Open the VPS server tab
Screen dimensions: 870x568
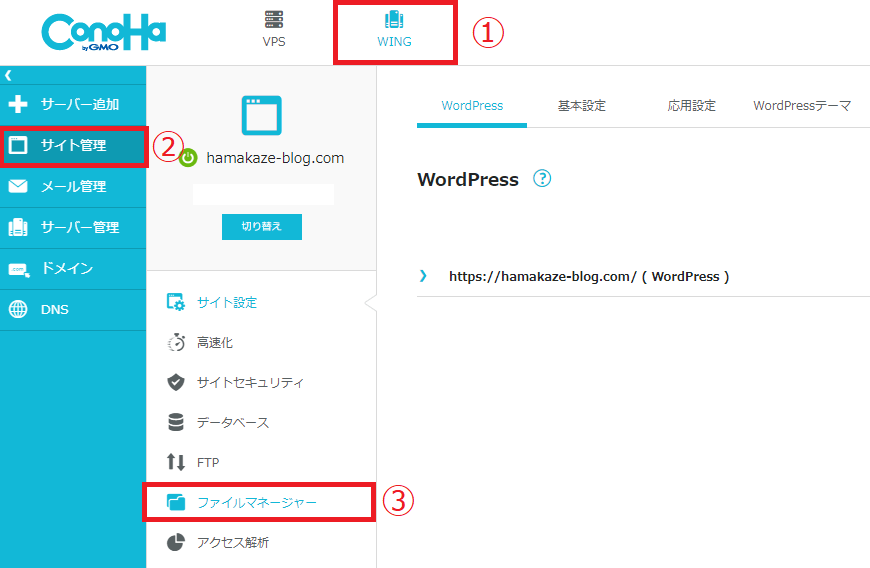273,30
